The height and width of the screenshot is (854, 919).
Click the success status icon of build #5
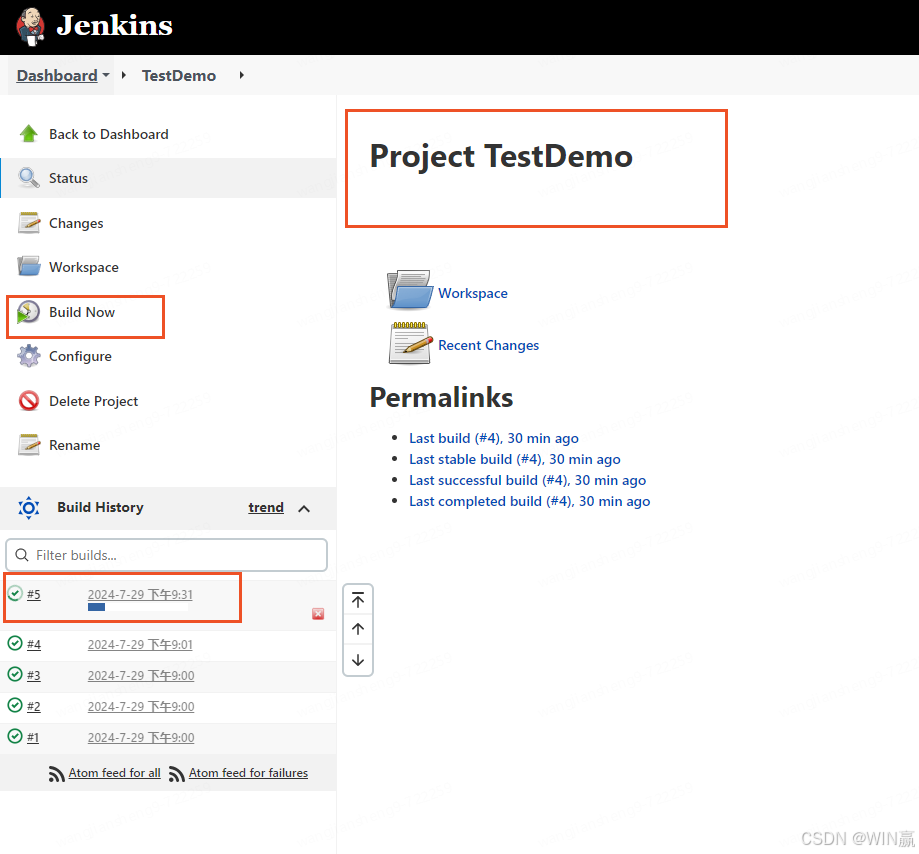coord(15,593)
